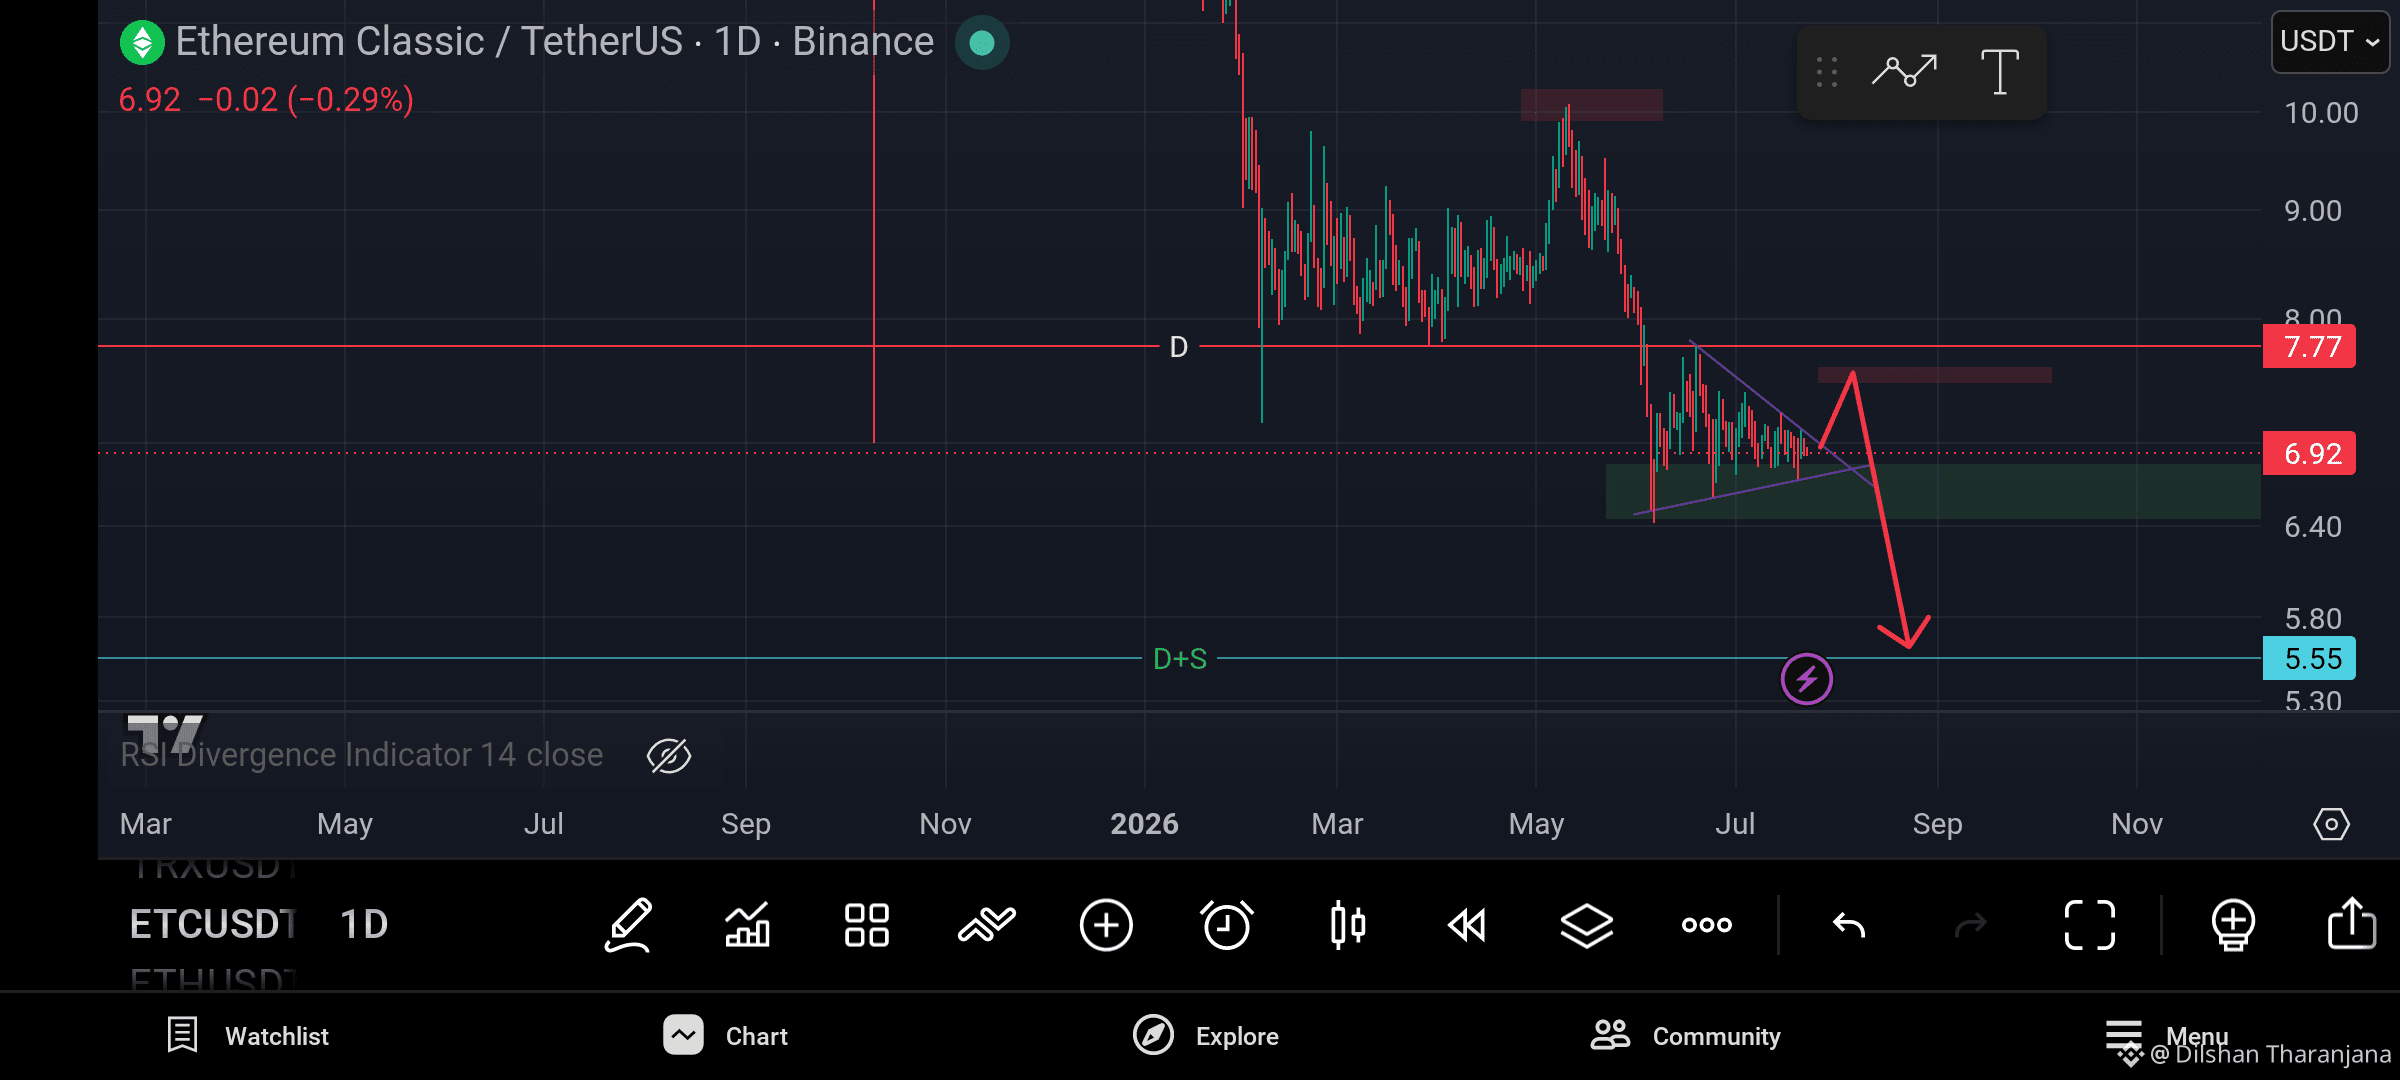Redo action arrow
The height and width of the screenshot is (1080, 2400).
[x=1970, y=925]
